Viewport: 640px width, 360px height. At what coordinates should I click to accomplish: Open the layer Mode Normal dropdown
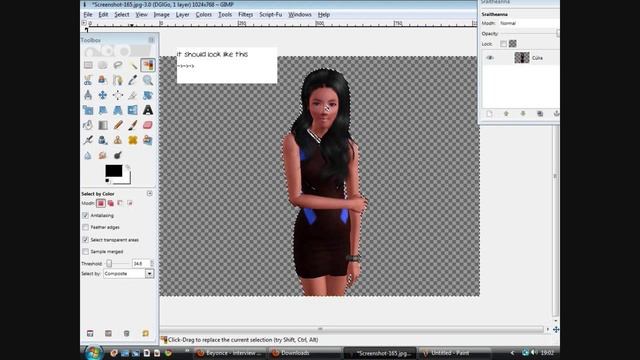(529, 23)
